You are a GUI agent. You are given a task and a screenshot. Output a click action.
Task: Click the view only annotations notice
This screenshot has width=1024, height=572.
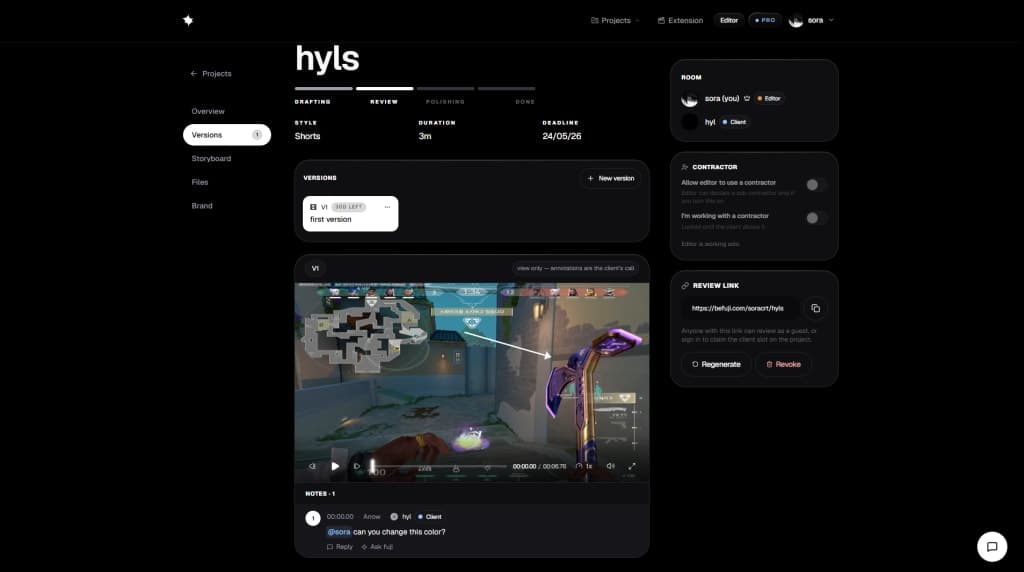(x=575, y=268)
